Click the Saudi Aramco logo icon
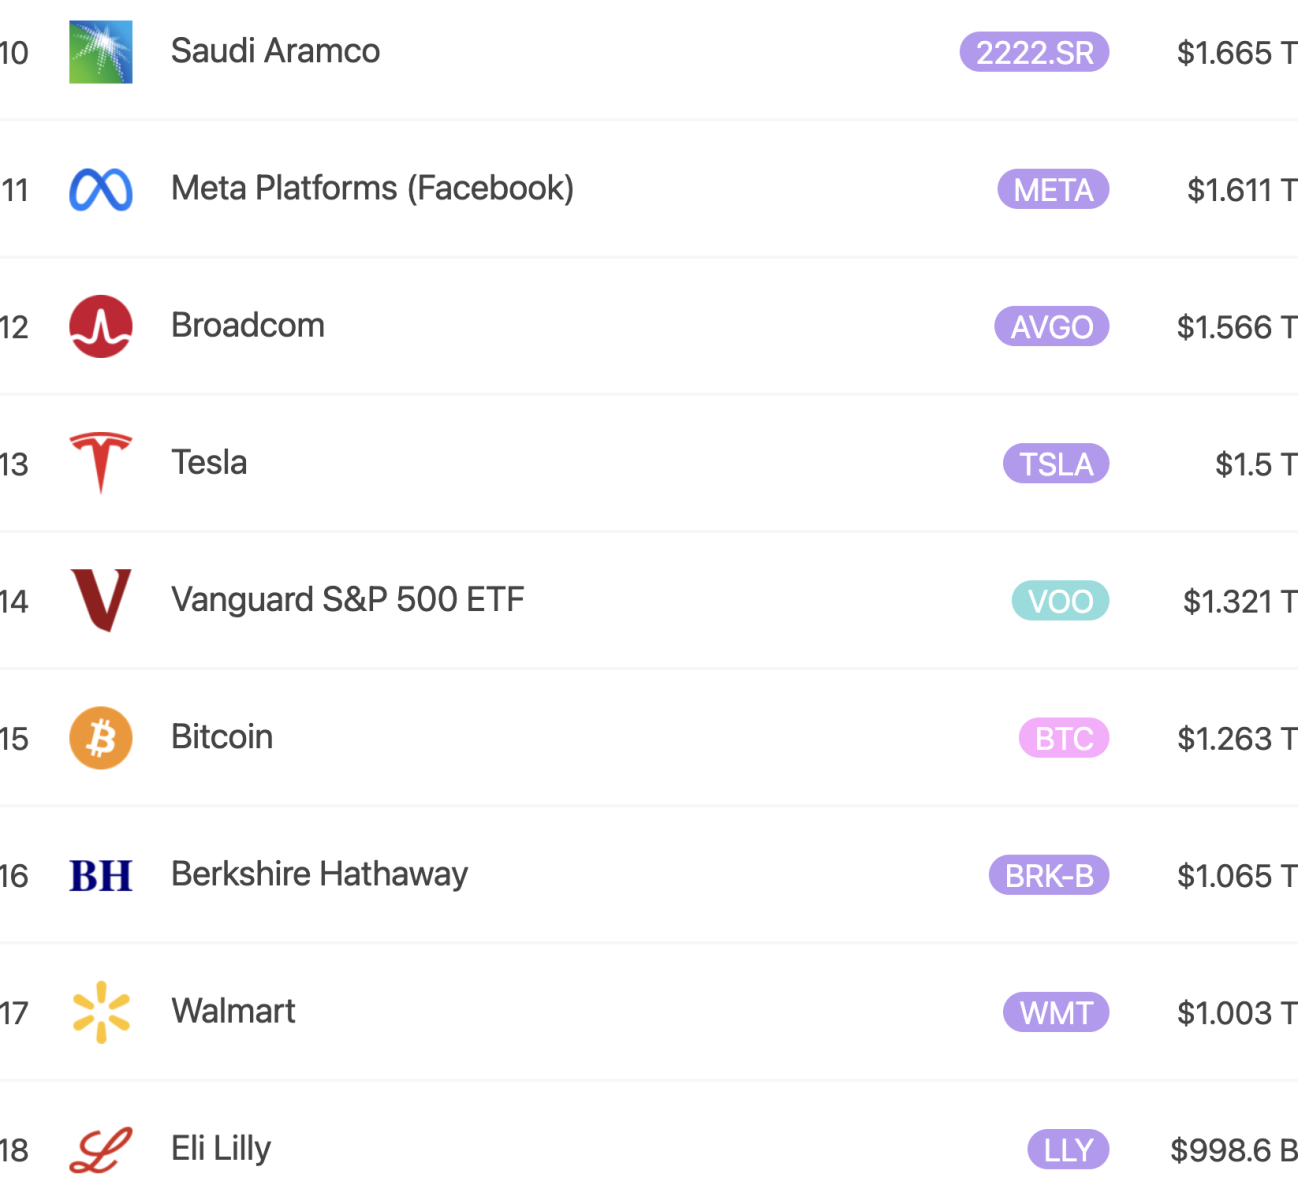The image size is (1298, 1200). click(x=100, y=52)
